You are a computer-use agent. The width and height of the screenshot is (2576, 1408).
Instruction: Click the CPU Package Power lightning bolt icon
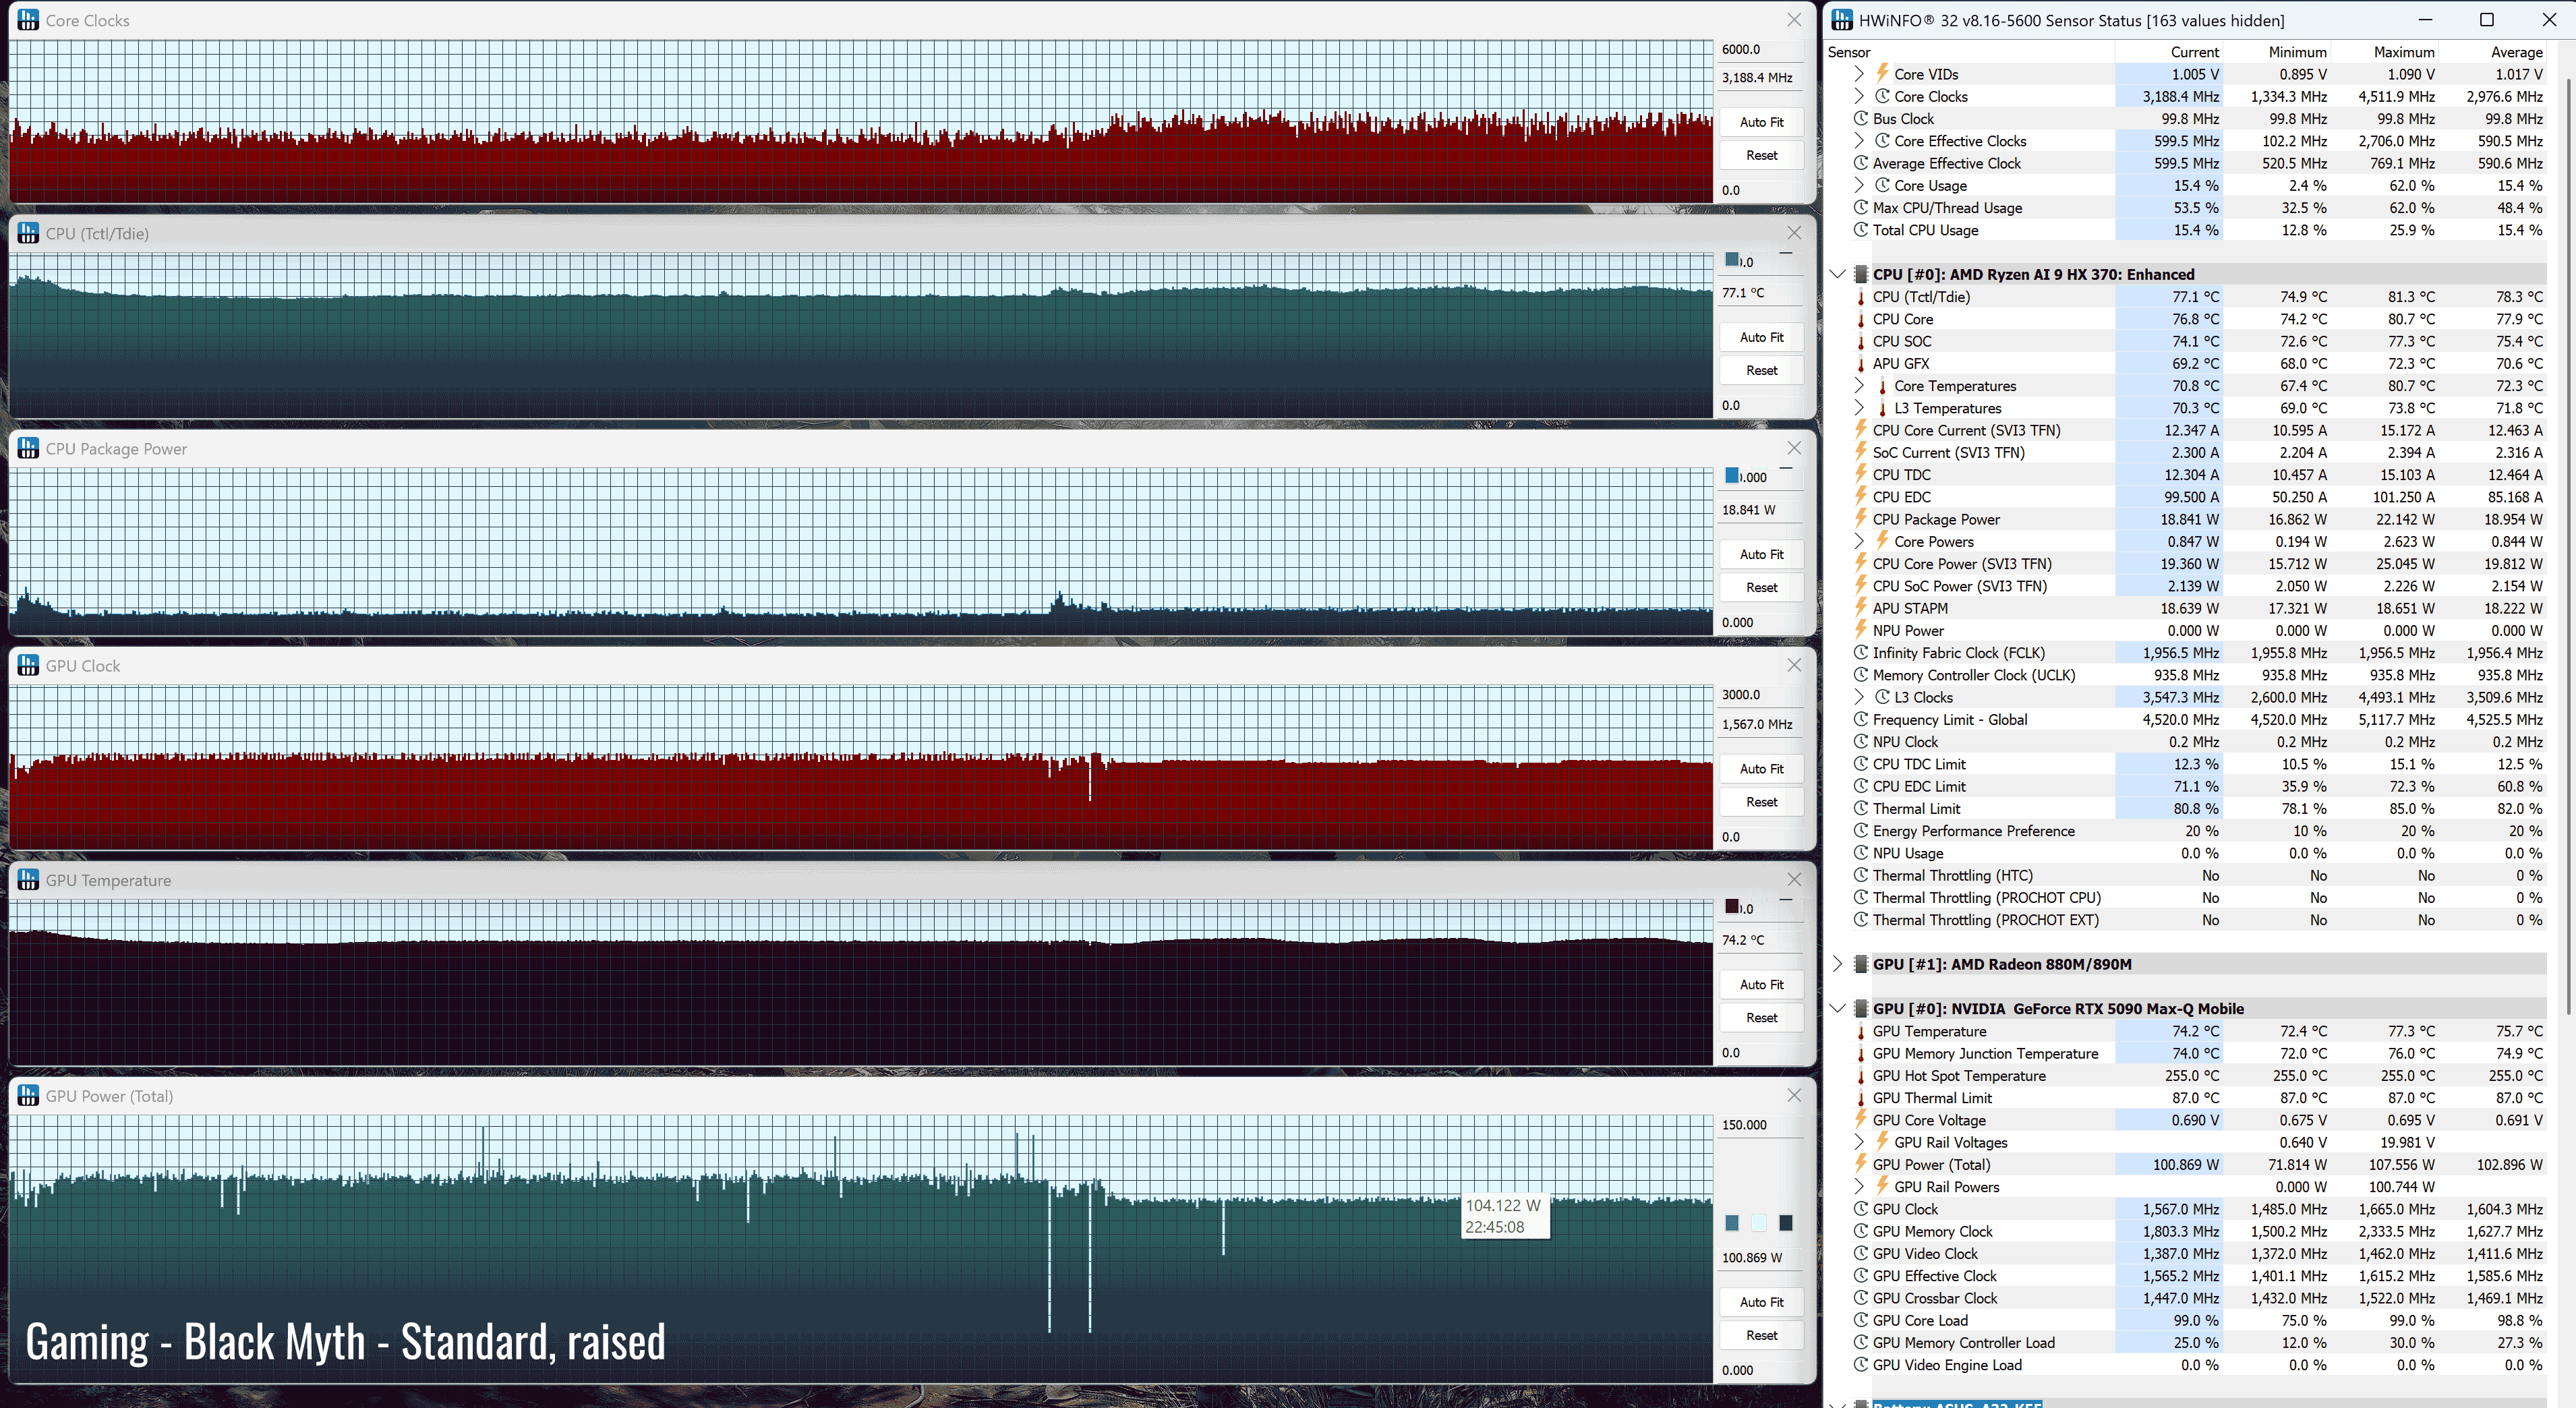(1860, 519)
